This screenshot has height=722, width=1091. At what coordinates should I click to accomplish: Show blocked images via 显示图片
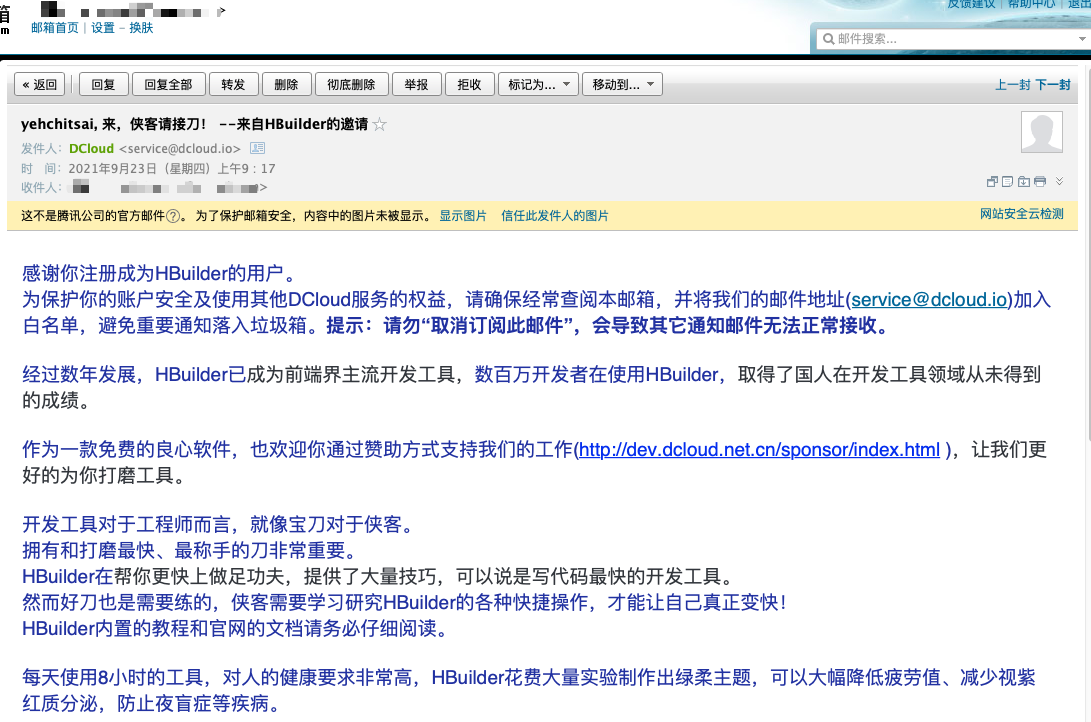(x=463, y=215)
